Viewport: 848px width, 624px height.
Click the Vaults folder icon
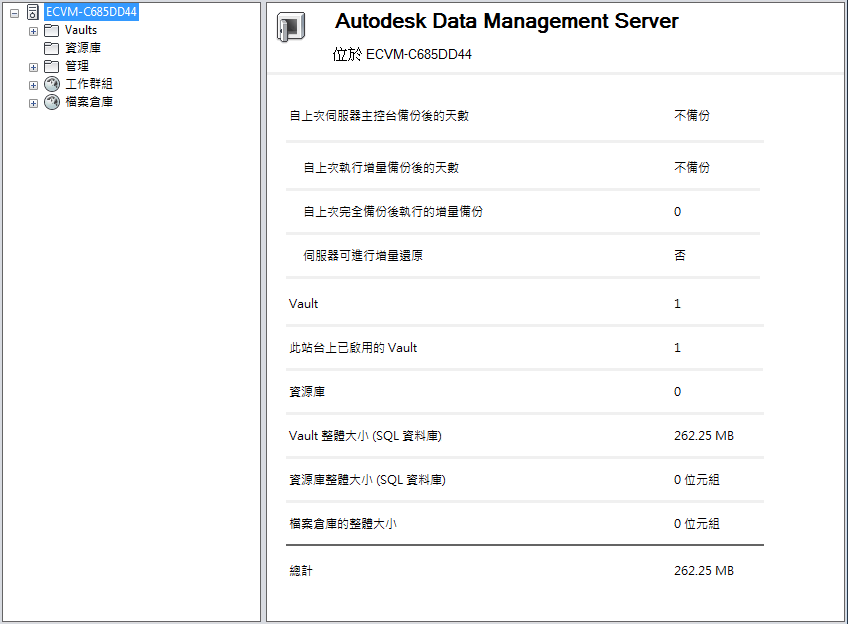(52, 30)
